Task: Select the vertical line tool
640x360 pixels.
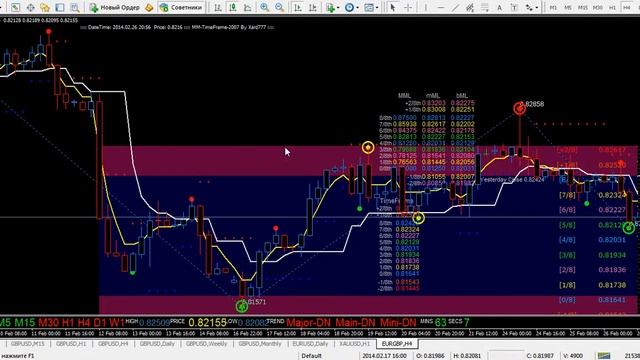Action: (425, 7)
